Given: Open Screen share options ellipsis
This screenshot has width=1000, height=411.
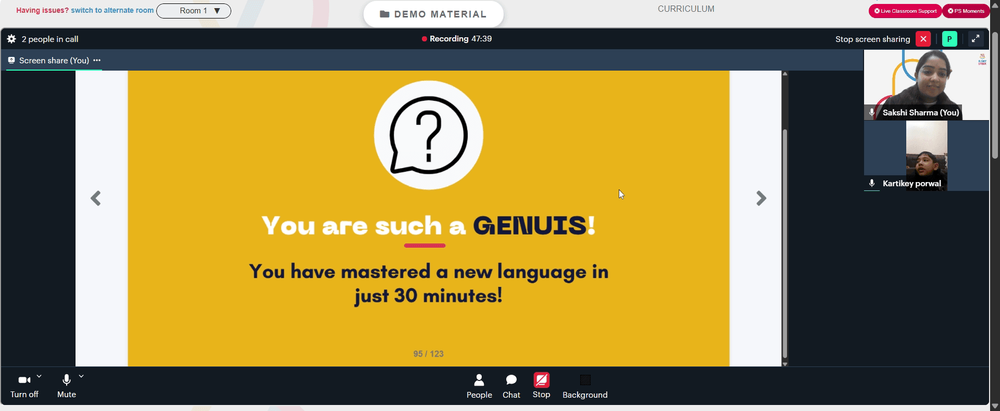Looking at the screenshot, I should (x=97, y=60).
